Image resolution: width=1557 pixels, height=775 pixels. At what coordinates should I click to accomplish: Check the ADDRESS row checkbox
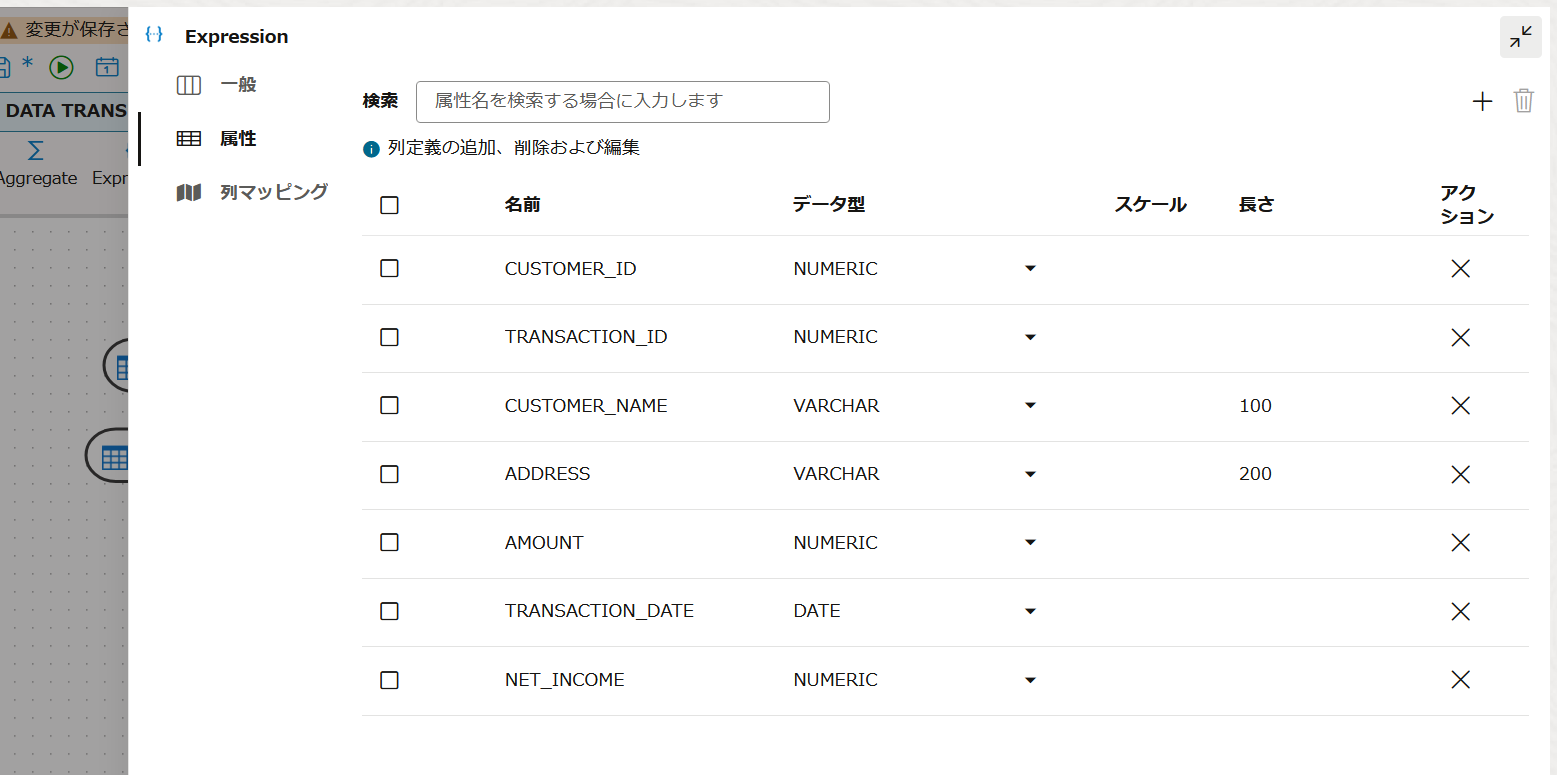(390, 474)
